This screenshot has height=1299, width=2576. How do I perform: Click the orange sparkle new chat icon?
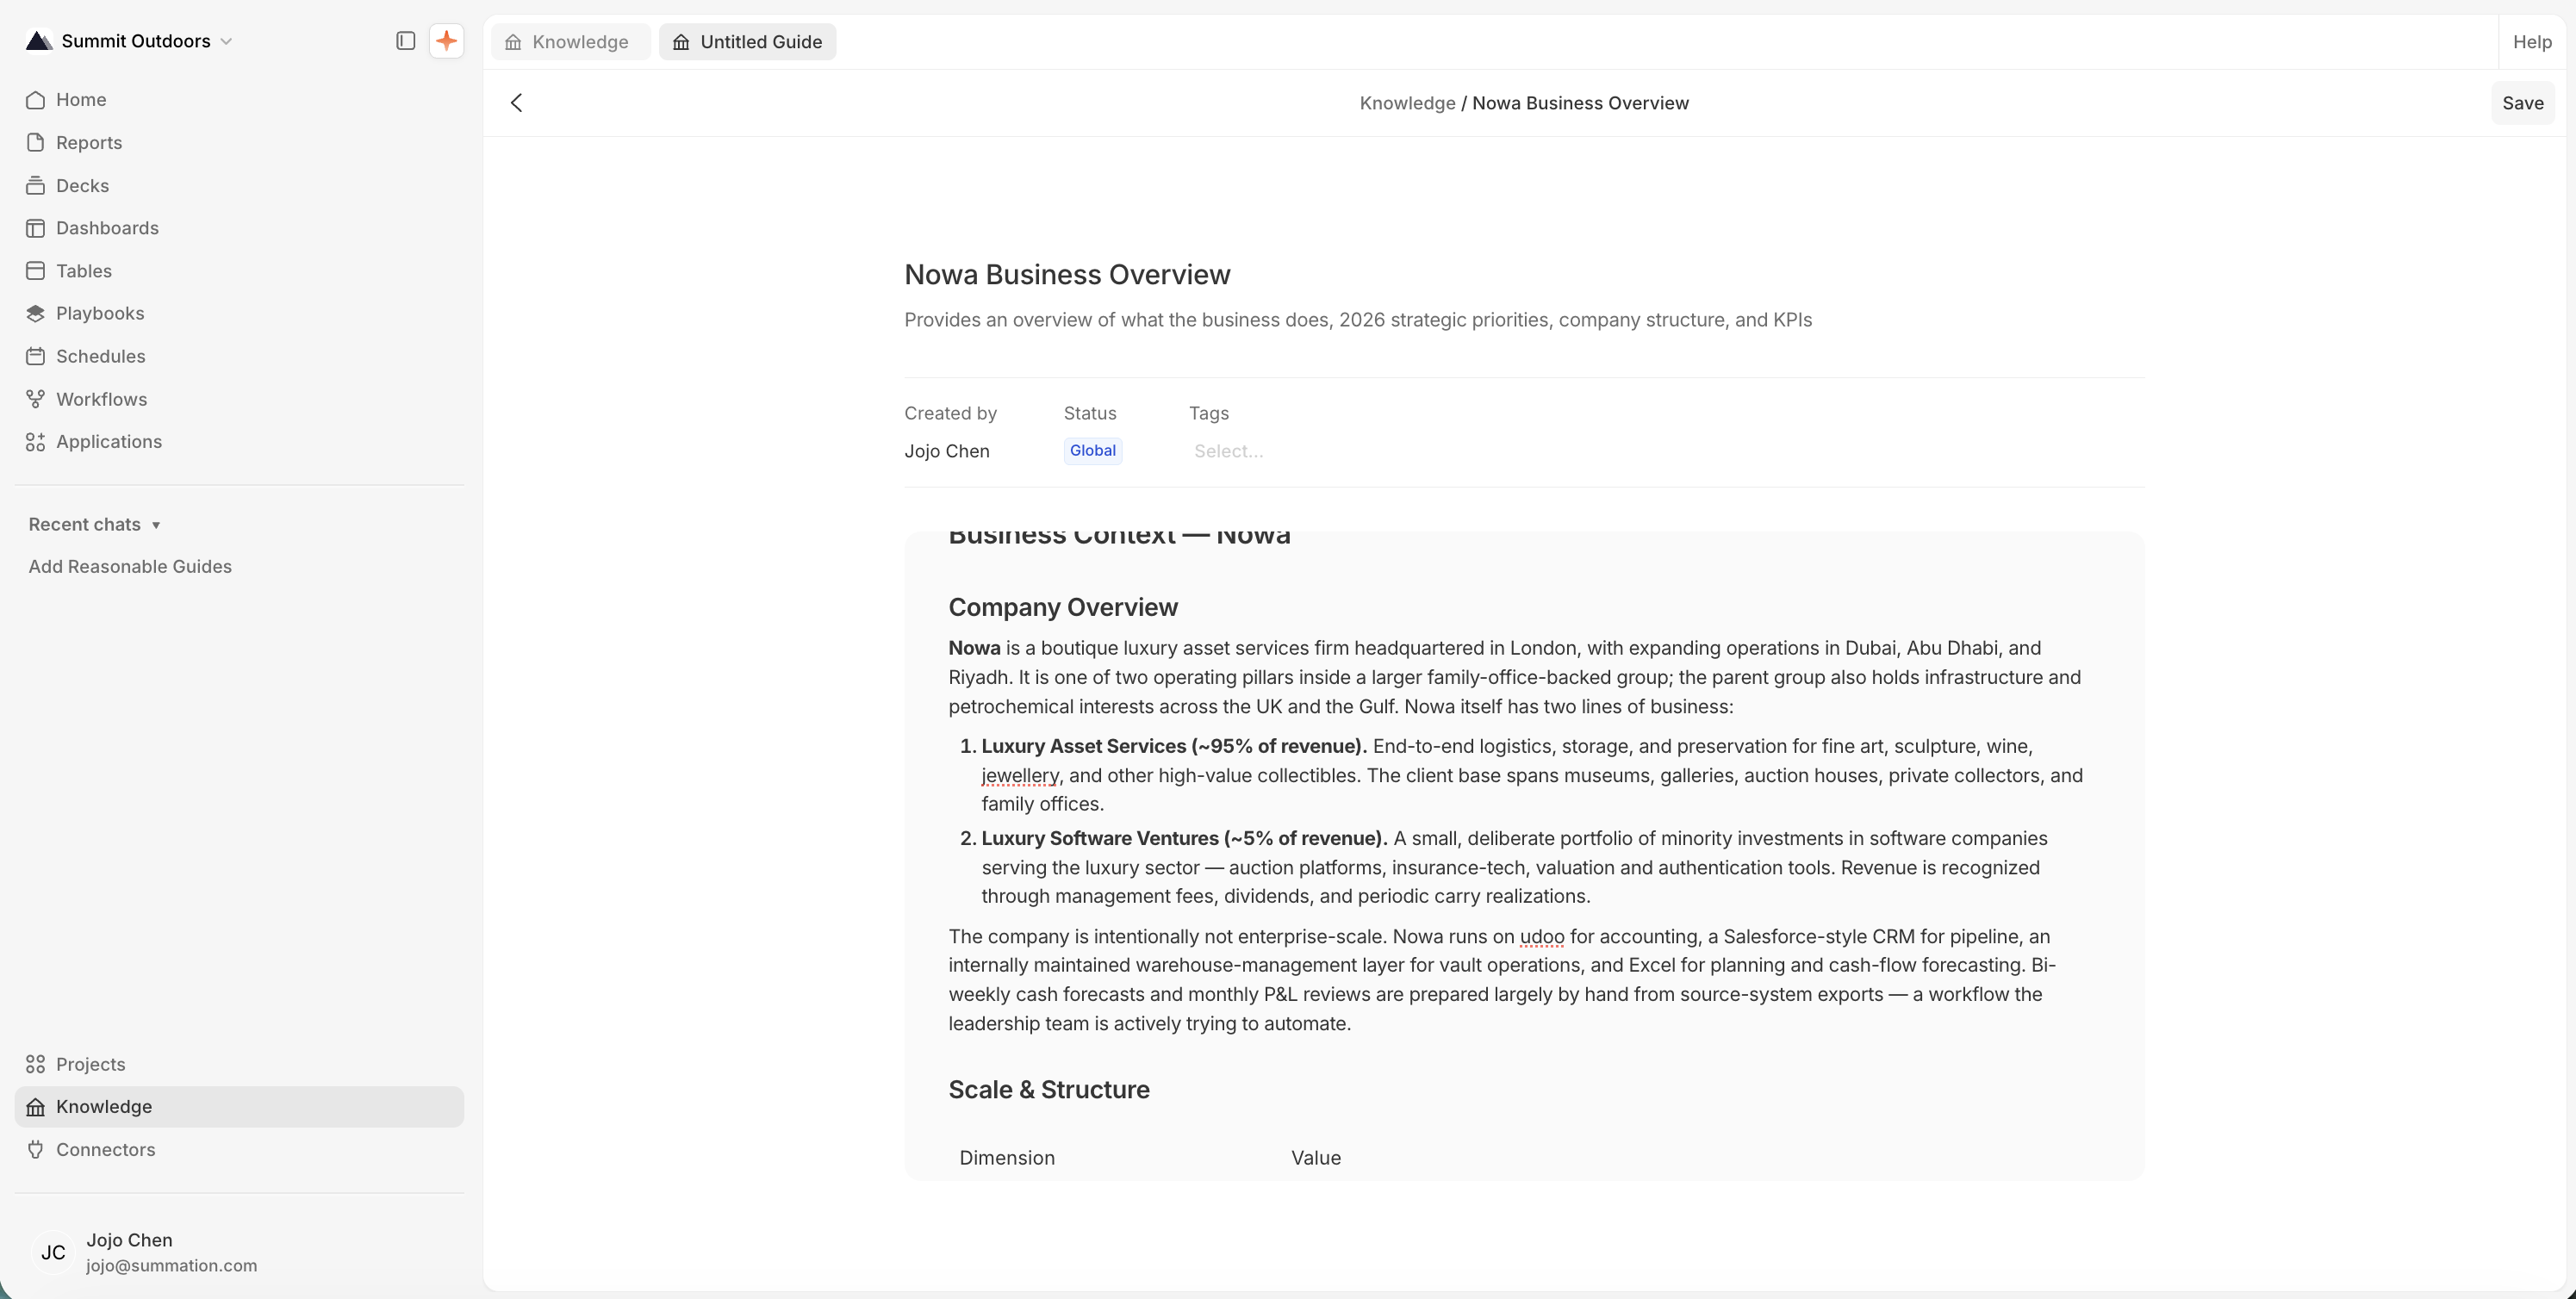[446, 41]
